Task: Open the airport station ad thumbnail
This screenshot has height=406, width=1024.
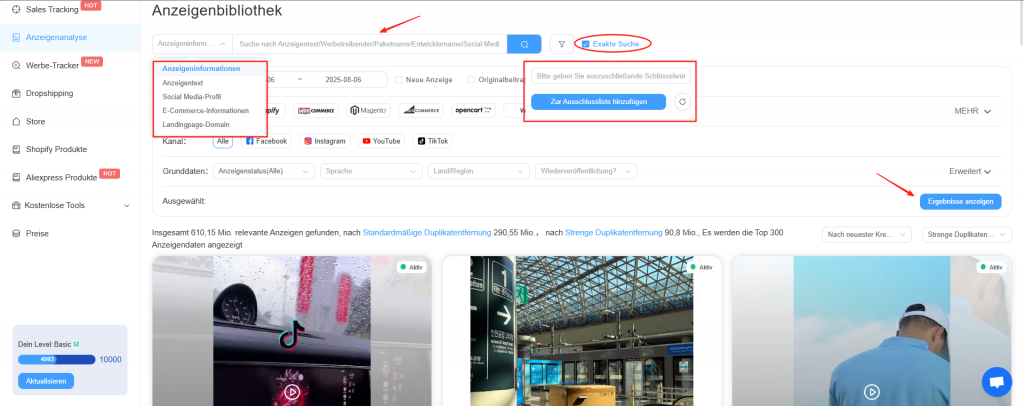Action: pyautogui.click(x=581, y=330)
